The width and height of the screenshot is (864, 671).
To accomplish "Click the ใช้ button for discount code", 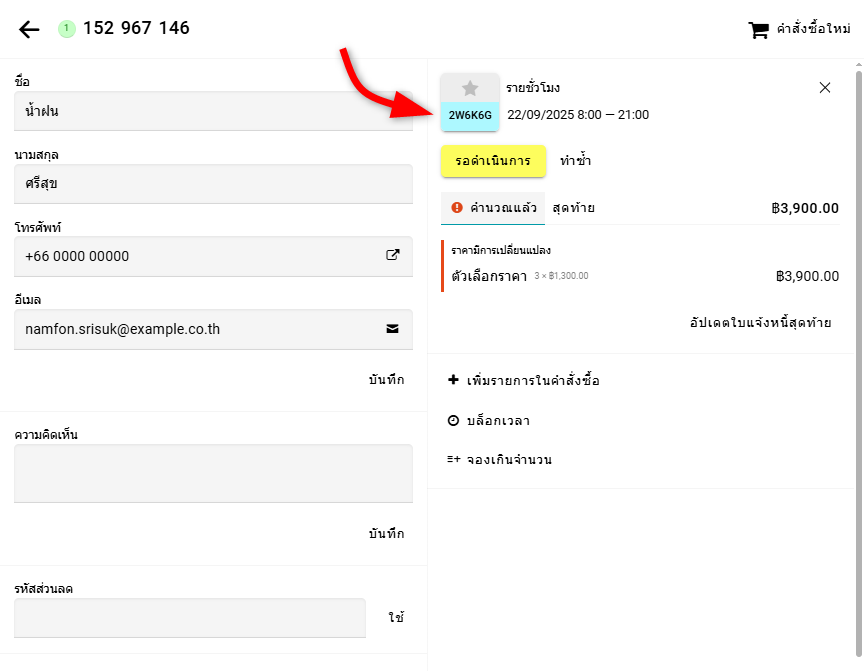I will [397, 617].
